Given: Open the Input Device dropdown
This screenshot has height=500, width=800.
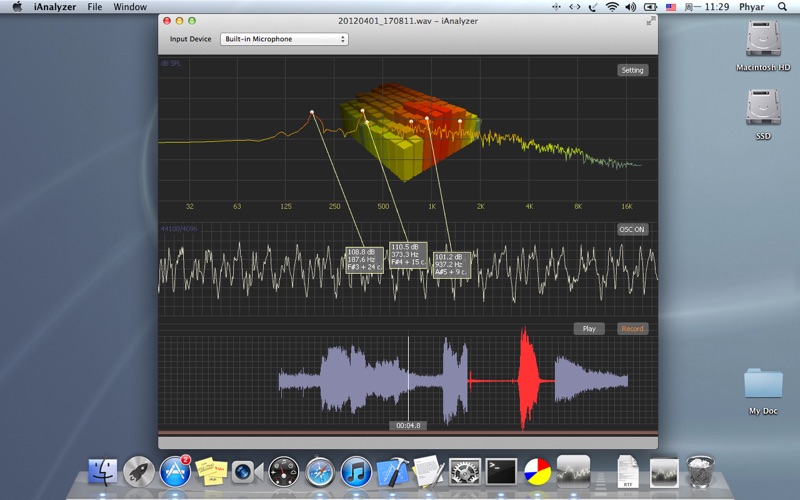Looking at the screenshot, I should click(283, 40).
